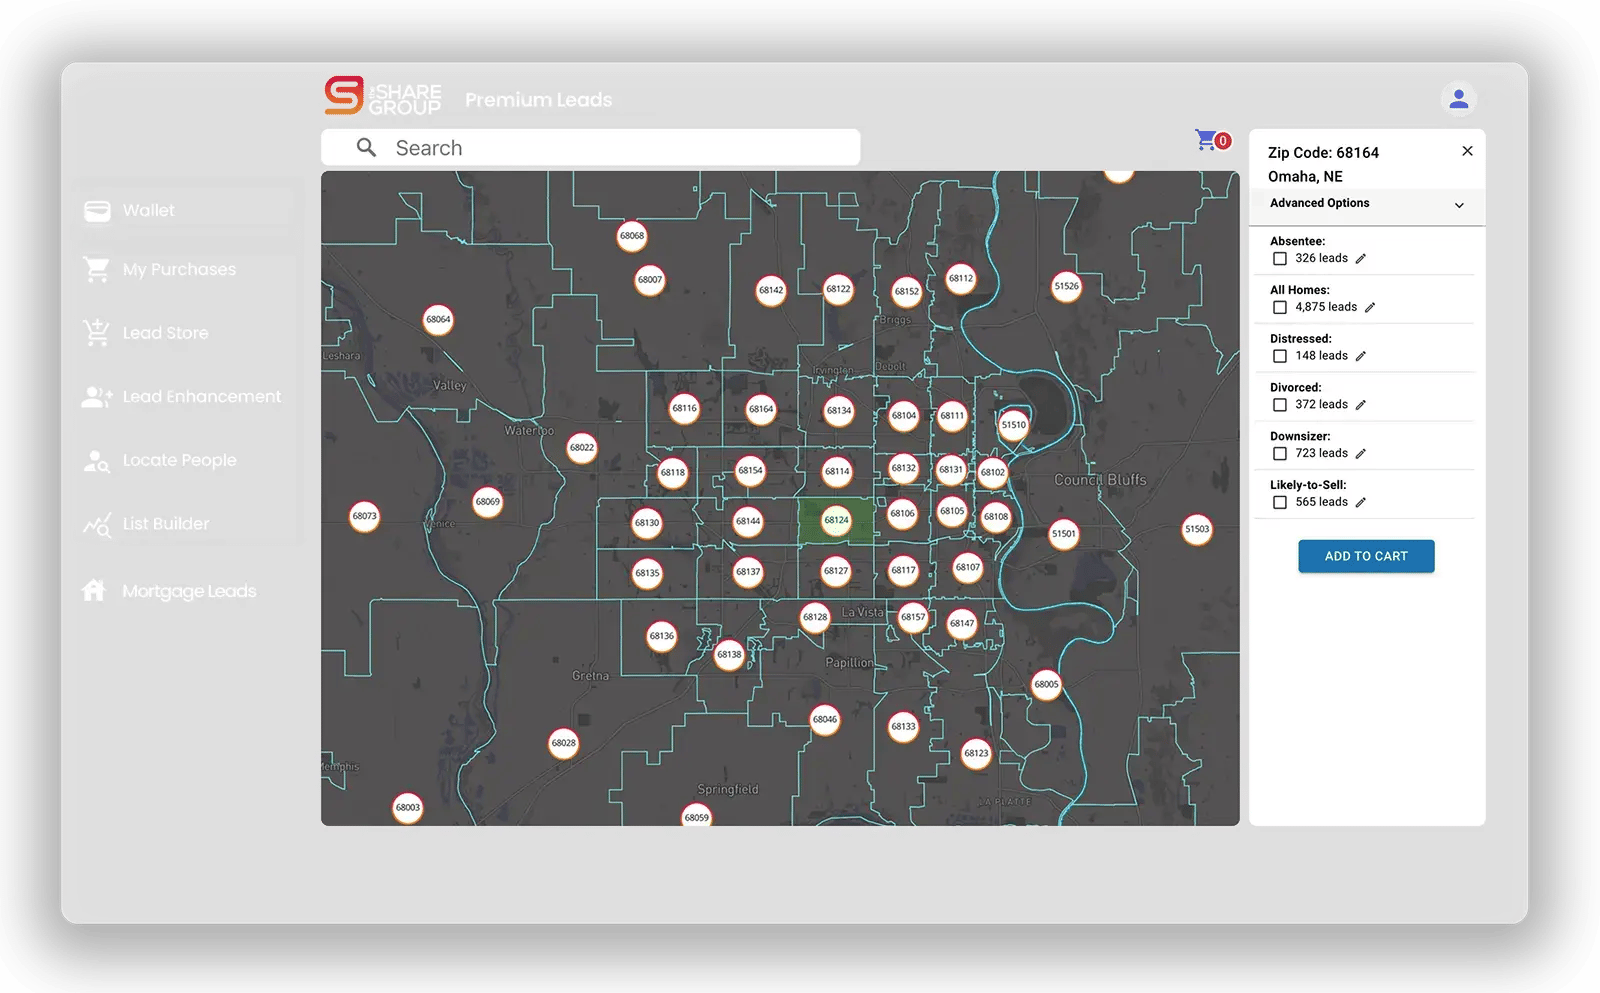Click the user profile avatar icon

click(1458, 99)
